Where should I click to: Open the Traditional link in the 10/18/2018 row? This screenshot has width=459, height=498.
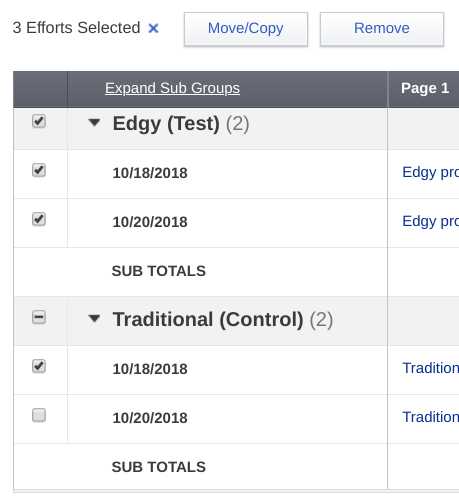tap(430, 368)
